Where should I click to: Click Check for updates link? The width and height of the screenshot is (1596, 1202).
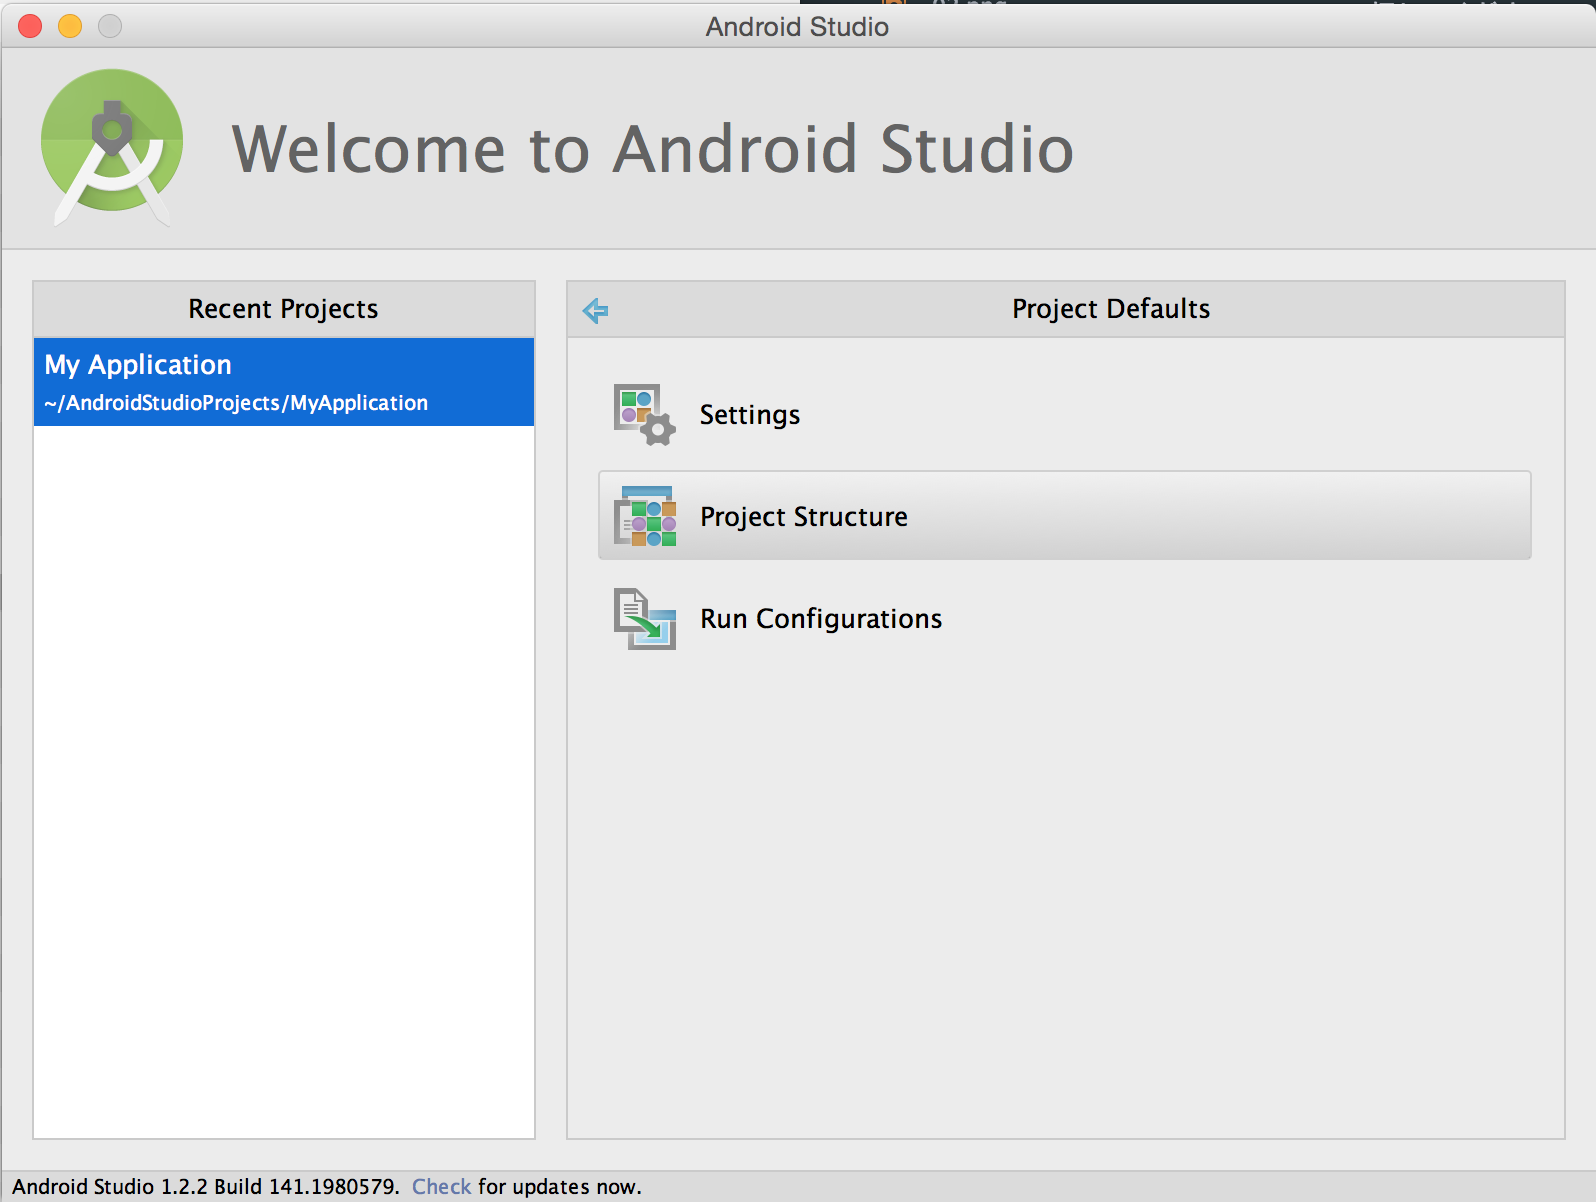click(x=441, y=1187)
